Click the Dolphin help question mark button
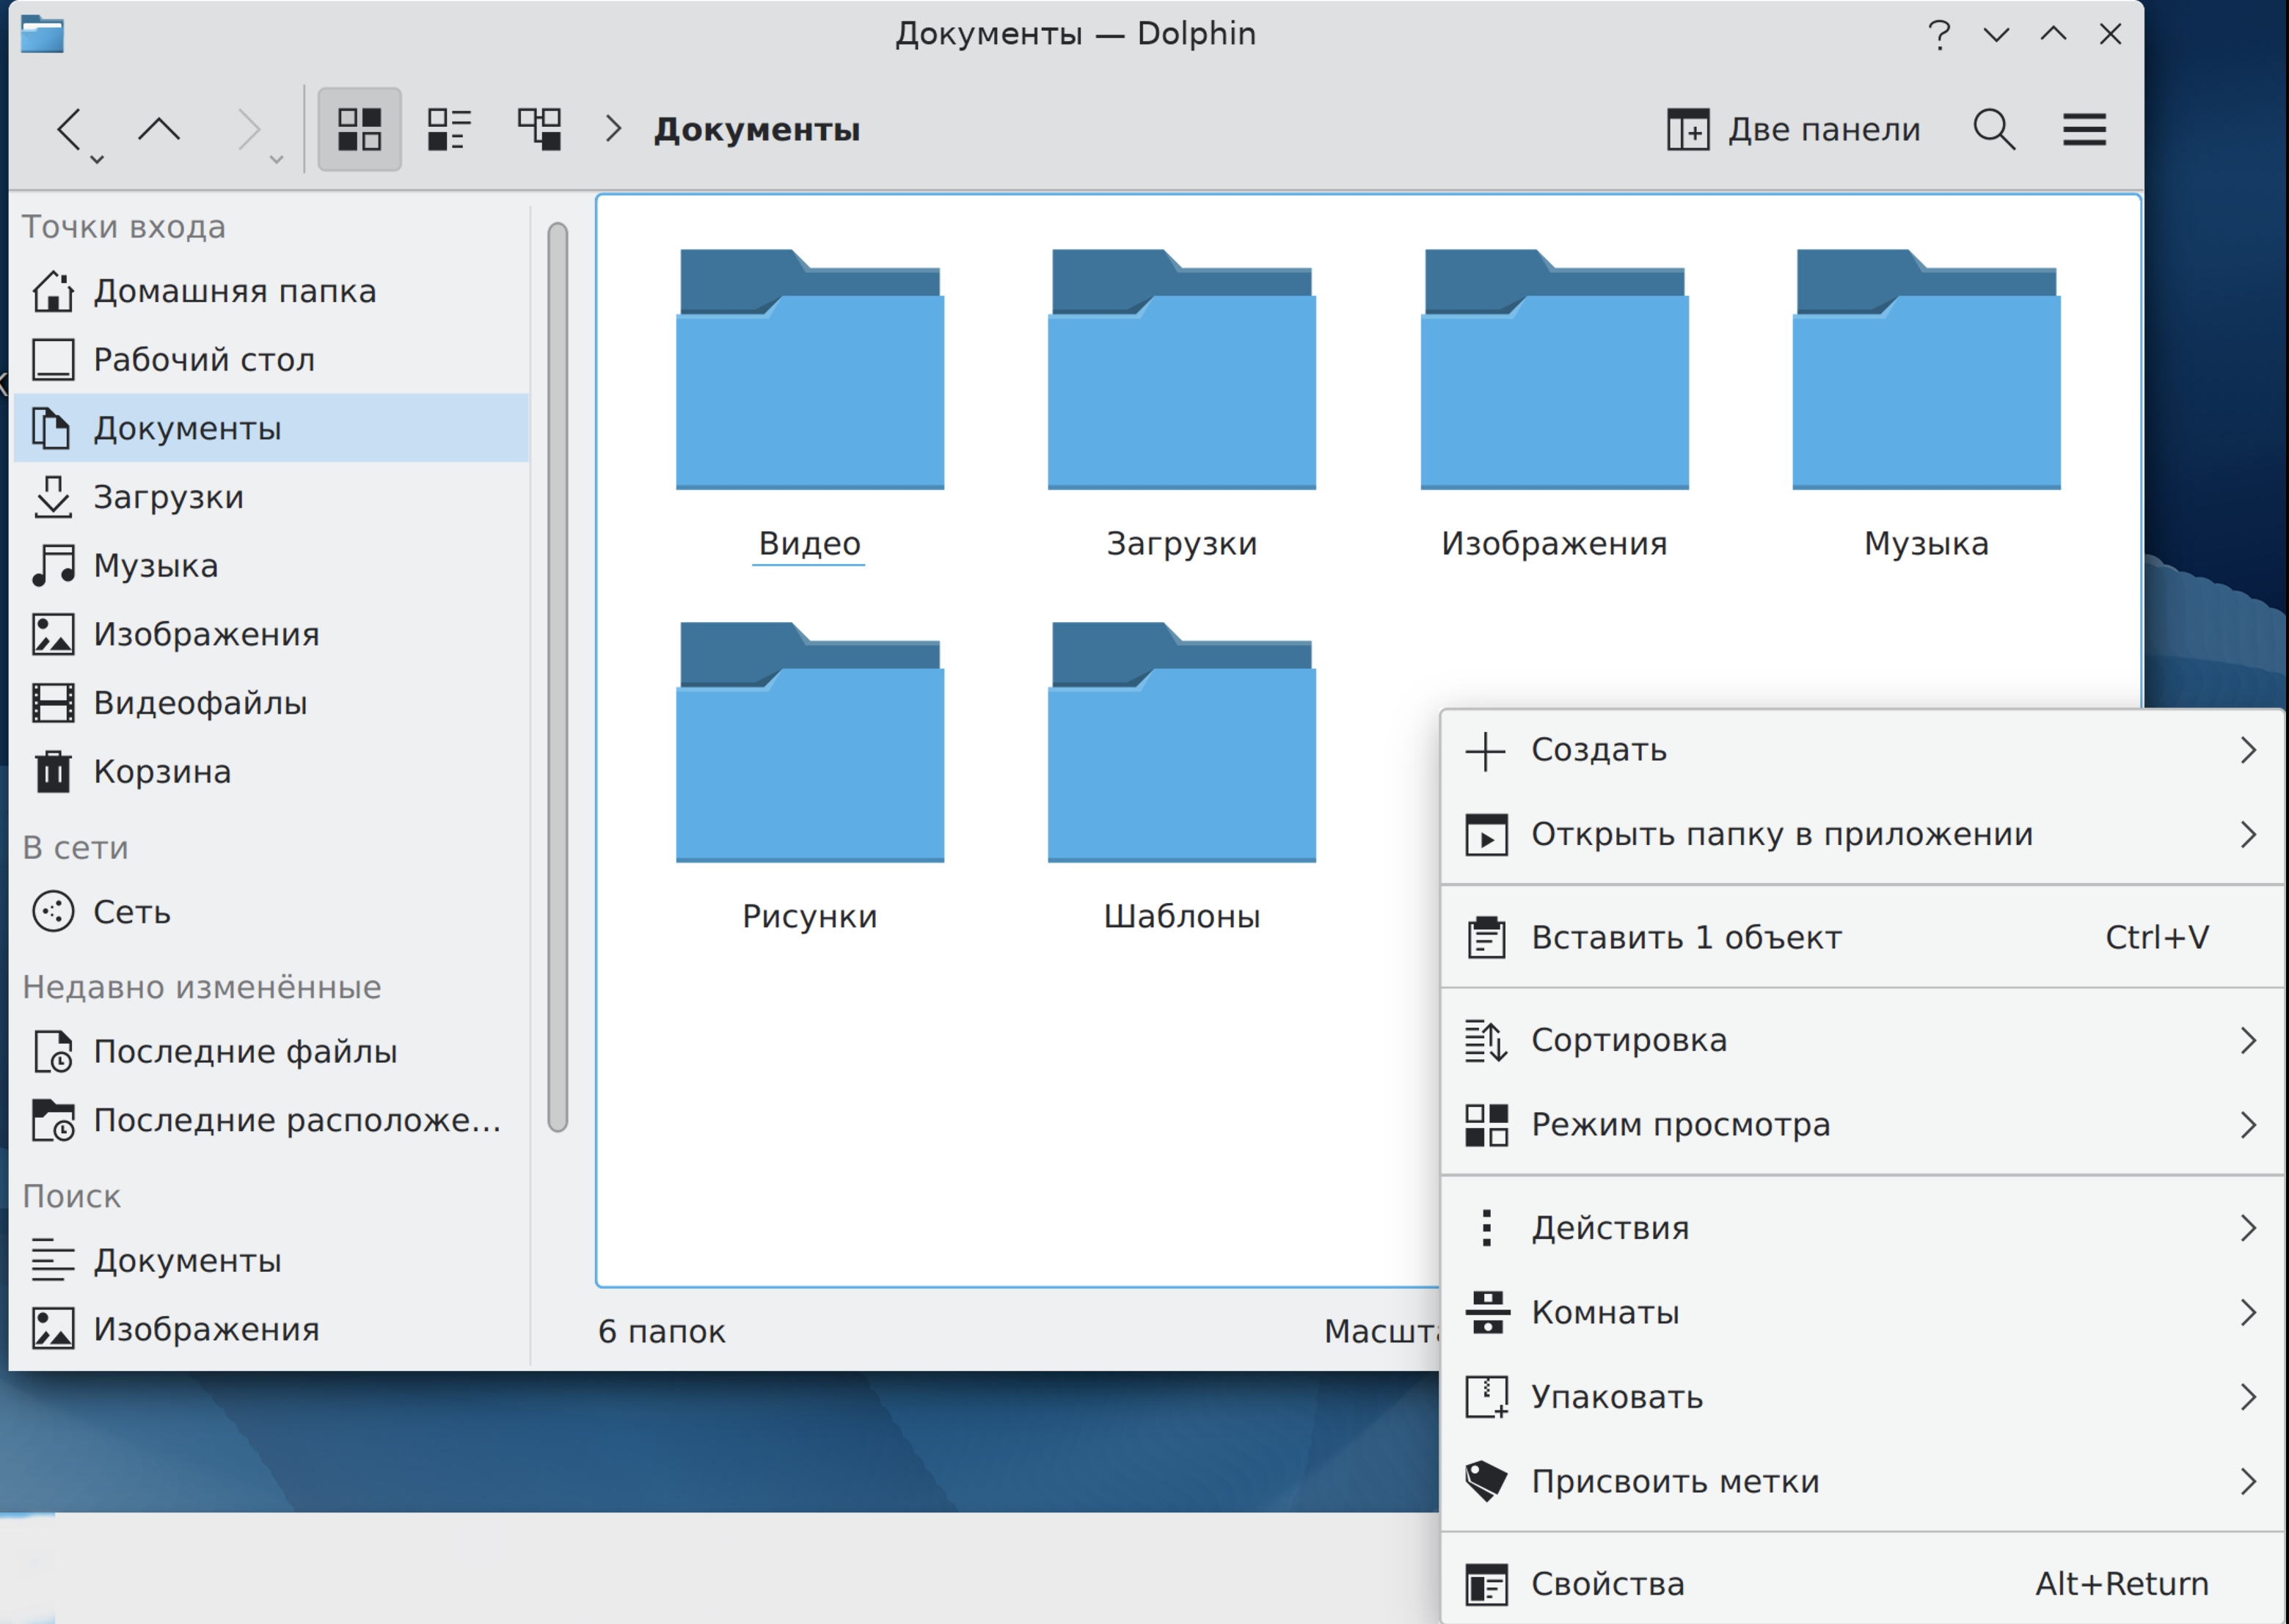The width and height of the screenshot is (2289, 1624). (x=1939, y=35)
